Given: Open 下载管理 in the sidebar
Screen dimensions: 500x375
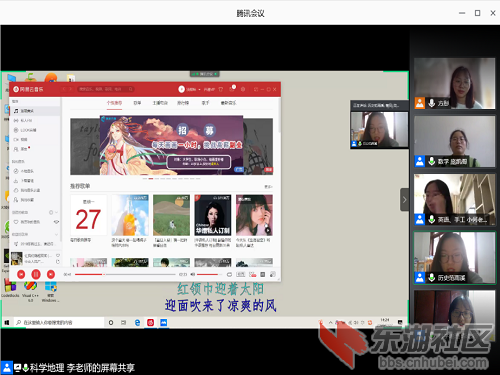Looking at the screenshot, I should [x=35, y=181].
